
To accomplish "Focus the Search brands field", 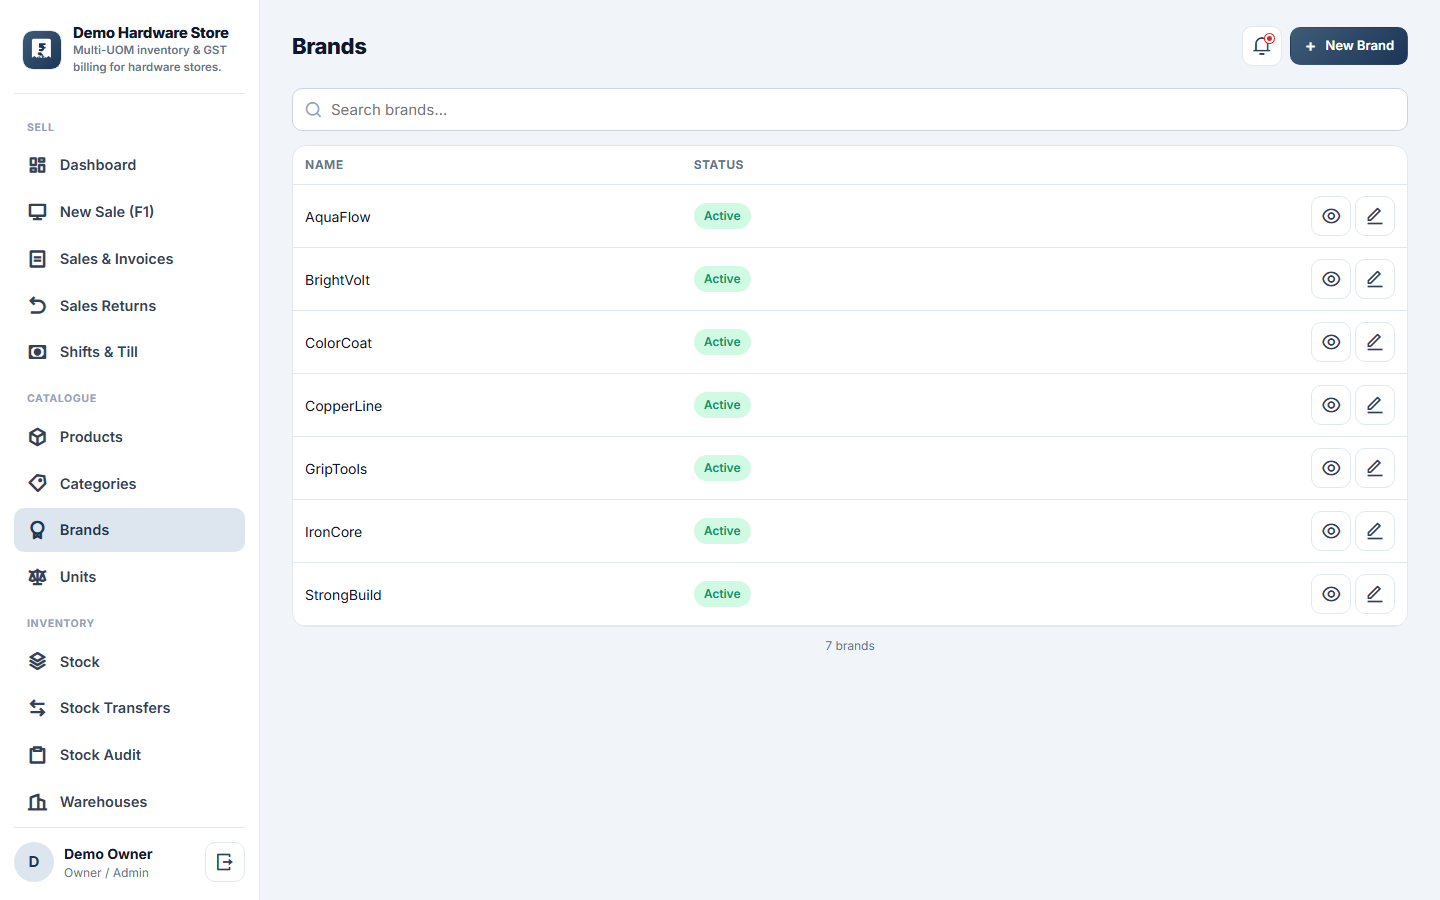I will [850, 110].
